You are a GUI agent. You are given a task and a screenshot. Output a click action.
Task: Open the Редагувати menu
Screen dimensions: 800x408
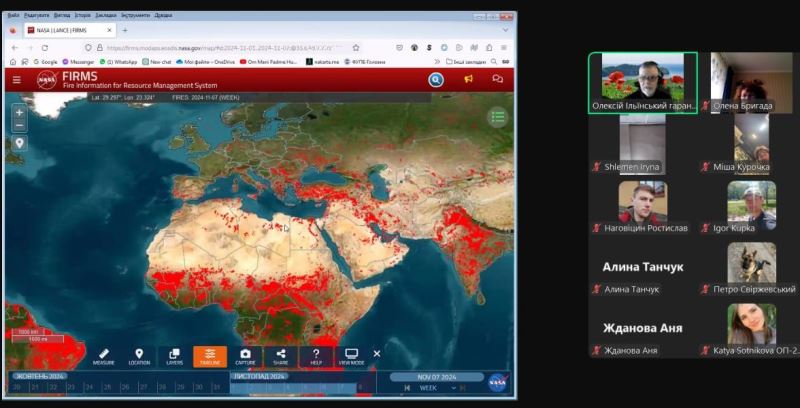pos(36,15)
